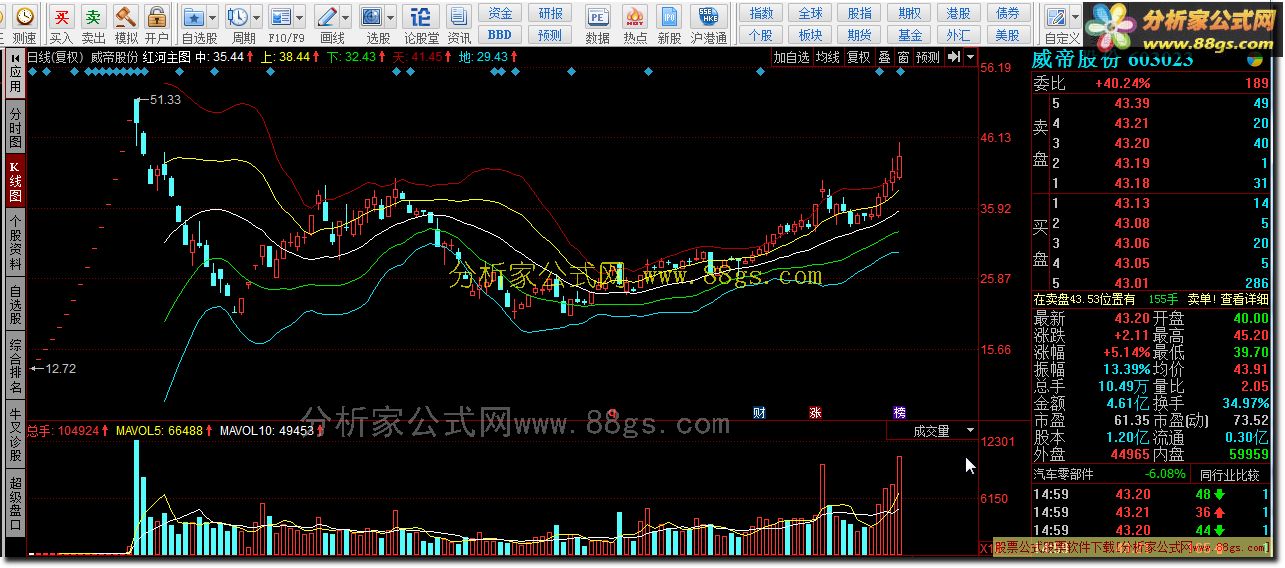Image resolution: width=1285 pixels, height=568 pixels.
Task: Click the 榜 marker below the chart
Action: tap(899, 412)
